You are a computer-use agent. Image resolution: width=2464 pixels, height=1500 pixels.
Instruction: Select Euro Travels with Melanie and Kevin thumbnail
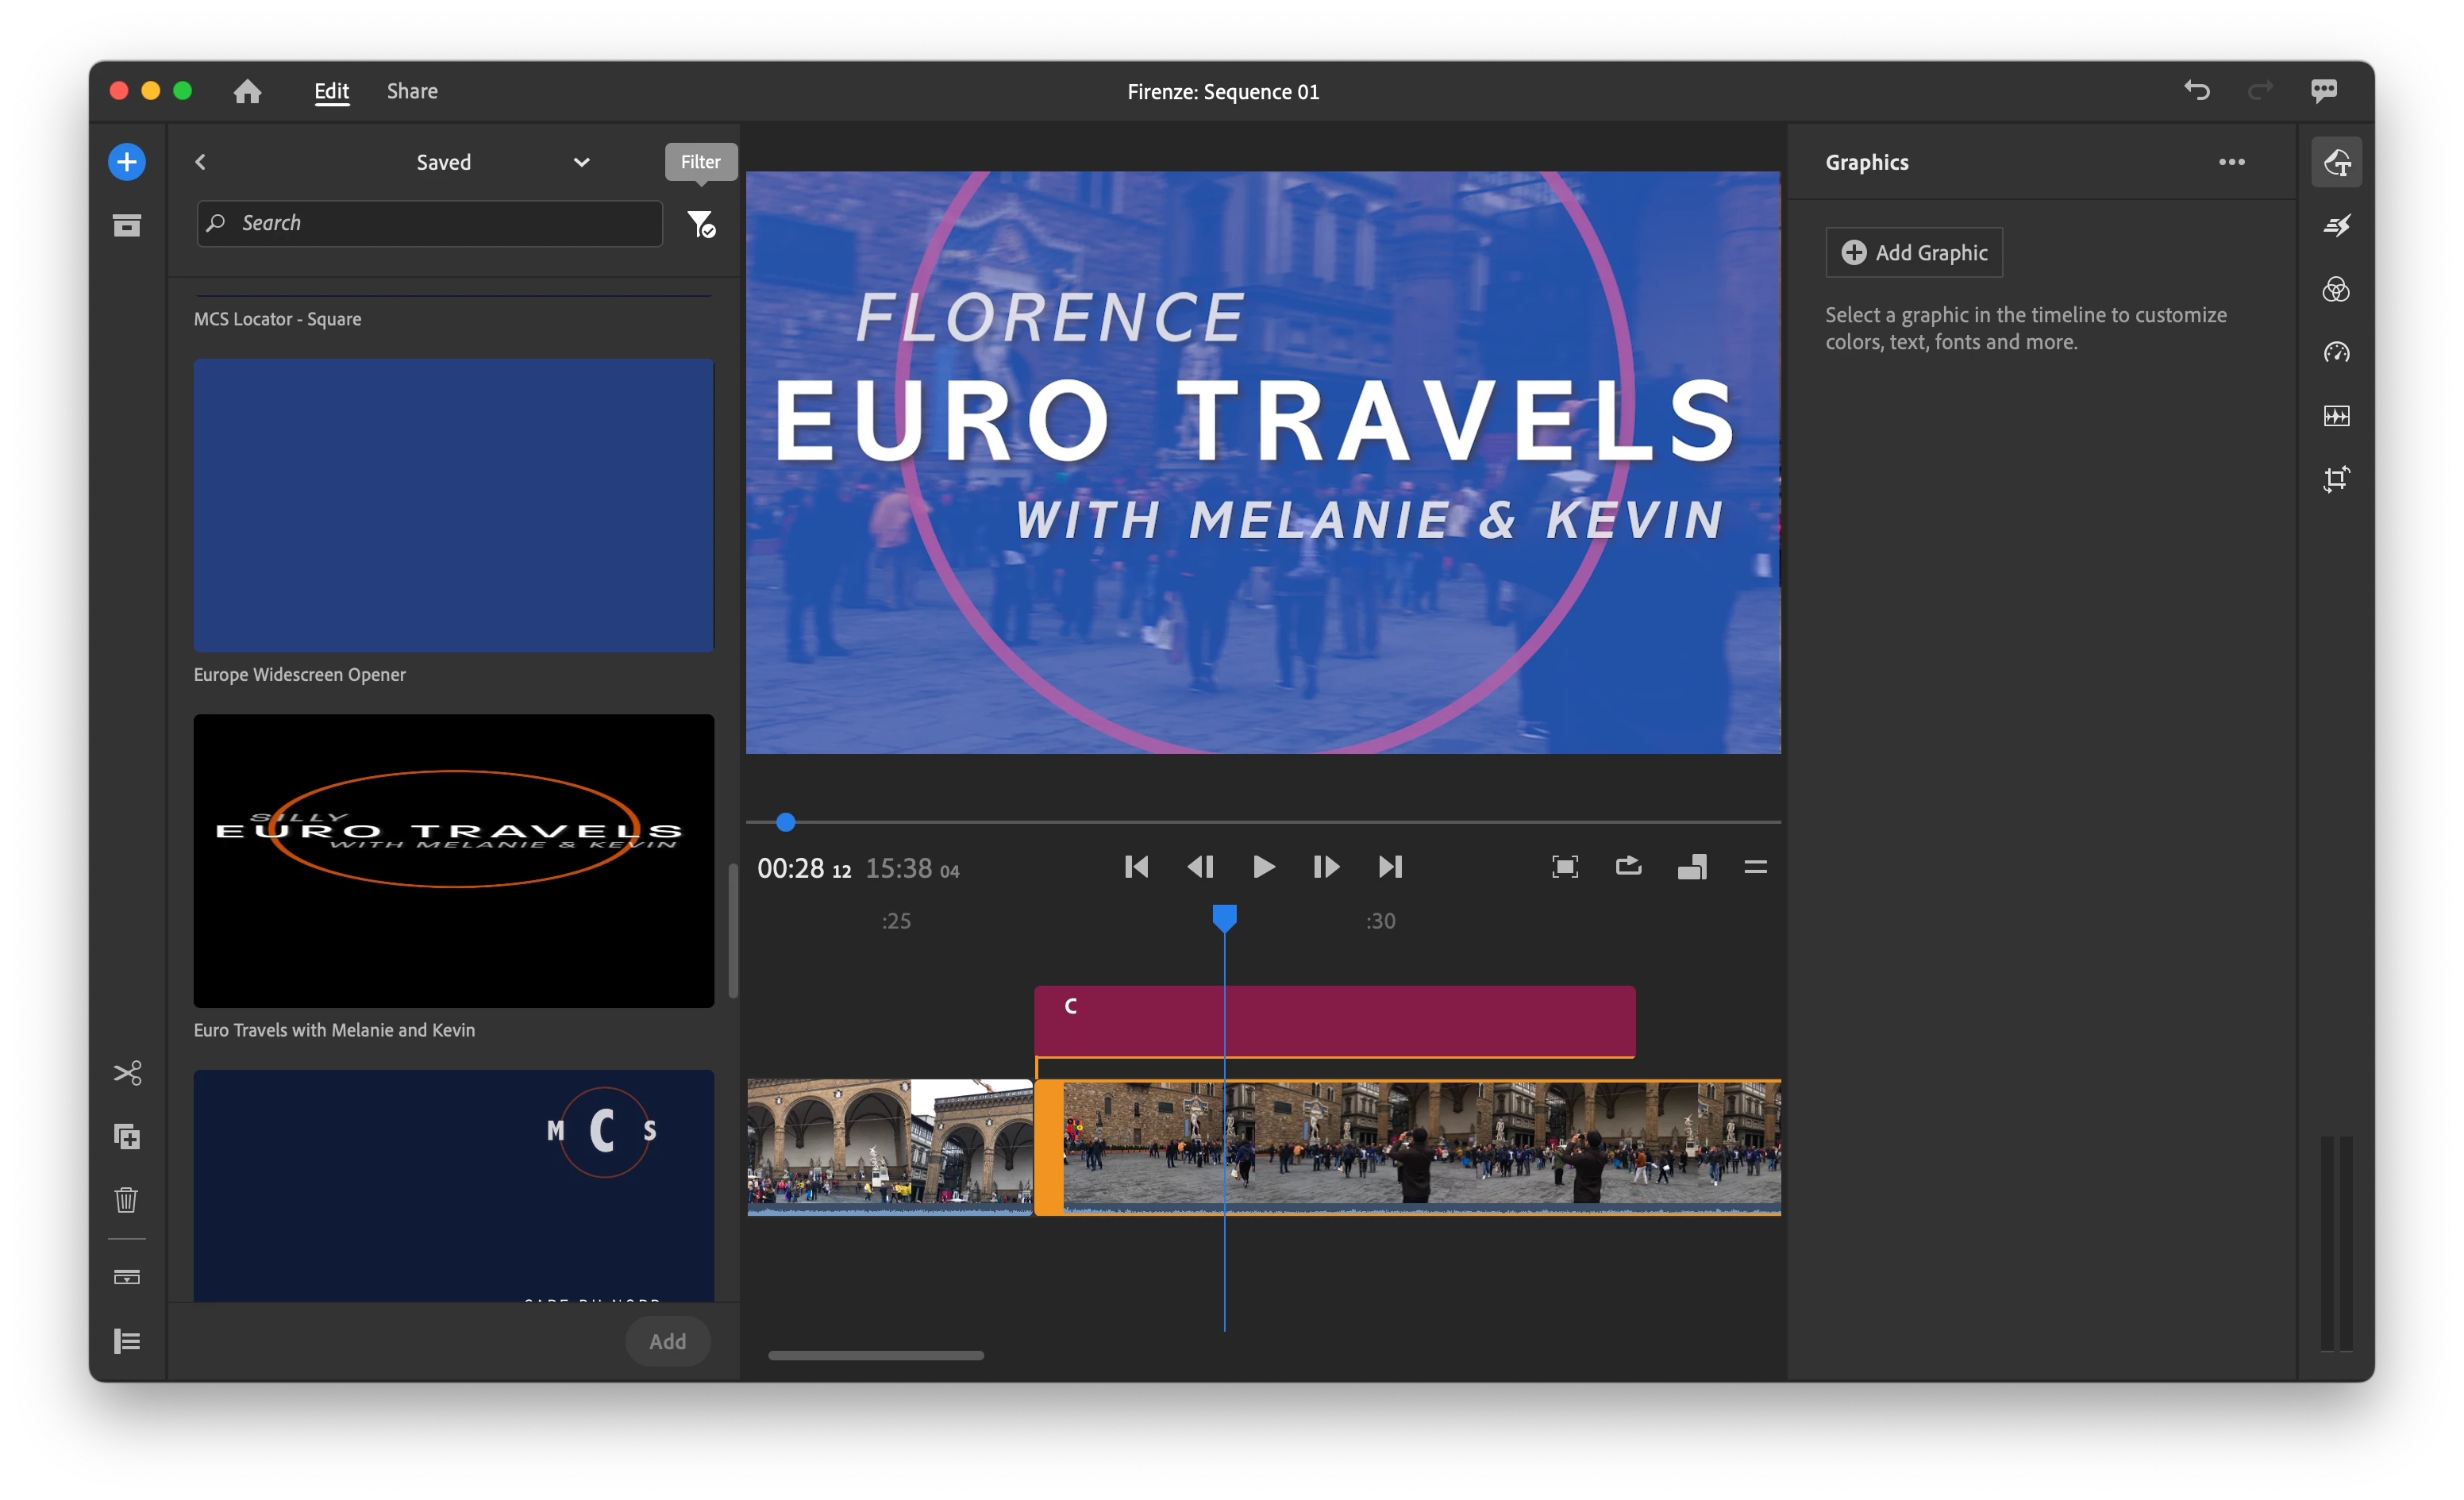[x=453, y=860]
